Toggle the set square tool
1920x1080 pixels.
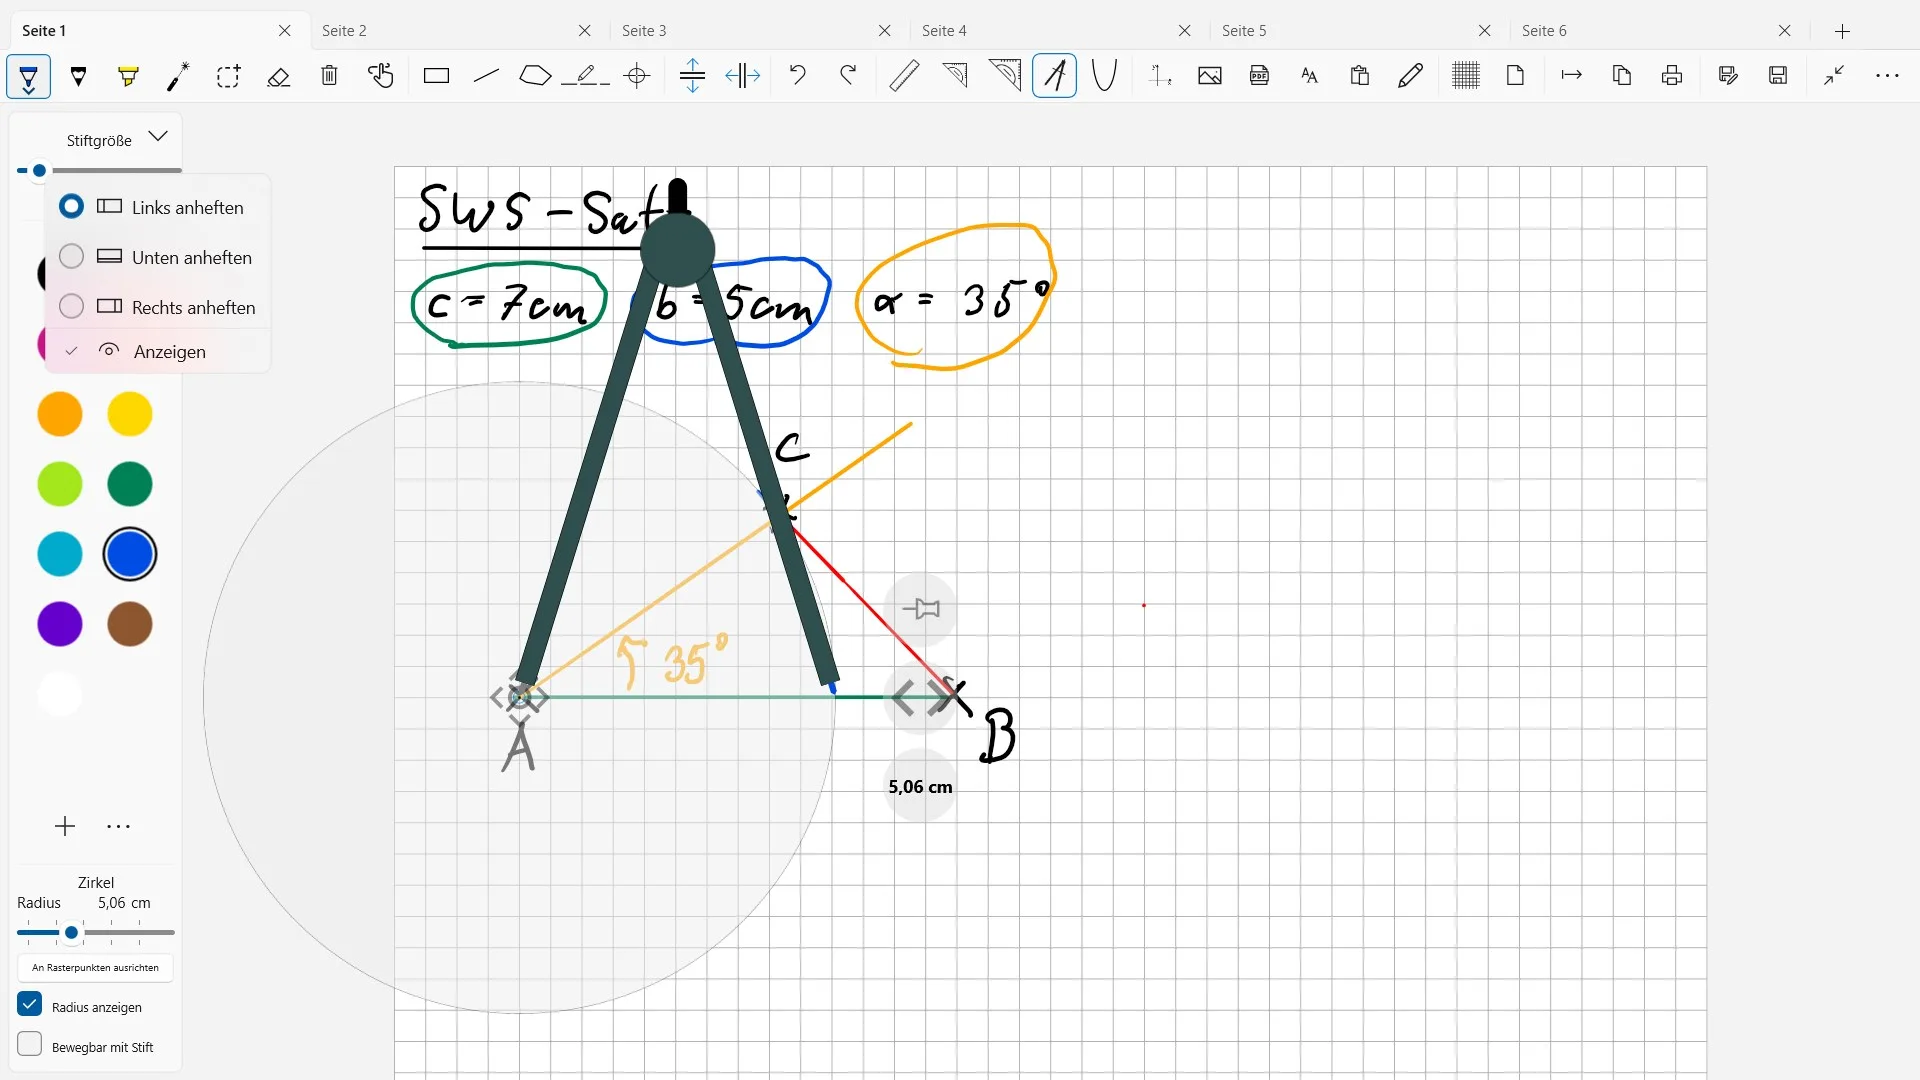pyautogui.click(x=955, y=76)
